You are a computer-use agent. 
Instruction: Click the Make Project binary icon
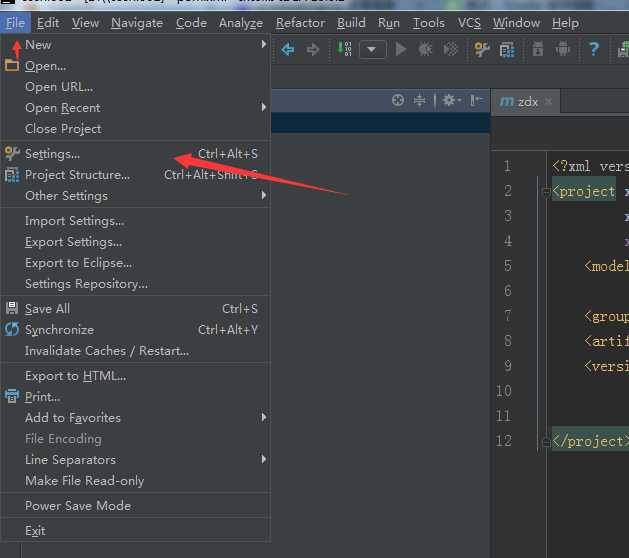(344, 49)
